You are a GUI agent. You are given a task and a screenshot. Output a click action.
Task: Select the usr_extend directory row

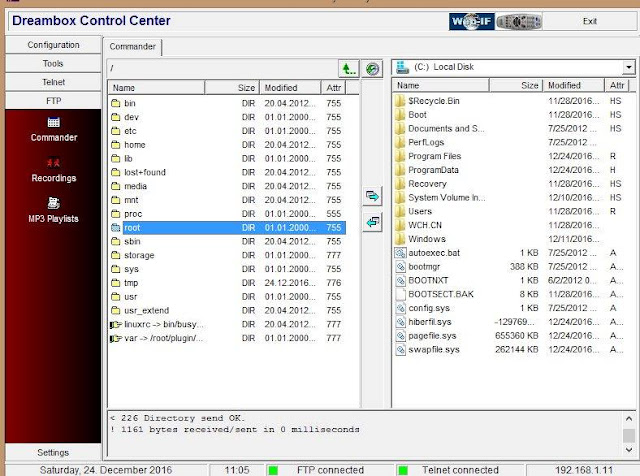[x=227, y=311]
